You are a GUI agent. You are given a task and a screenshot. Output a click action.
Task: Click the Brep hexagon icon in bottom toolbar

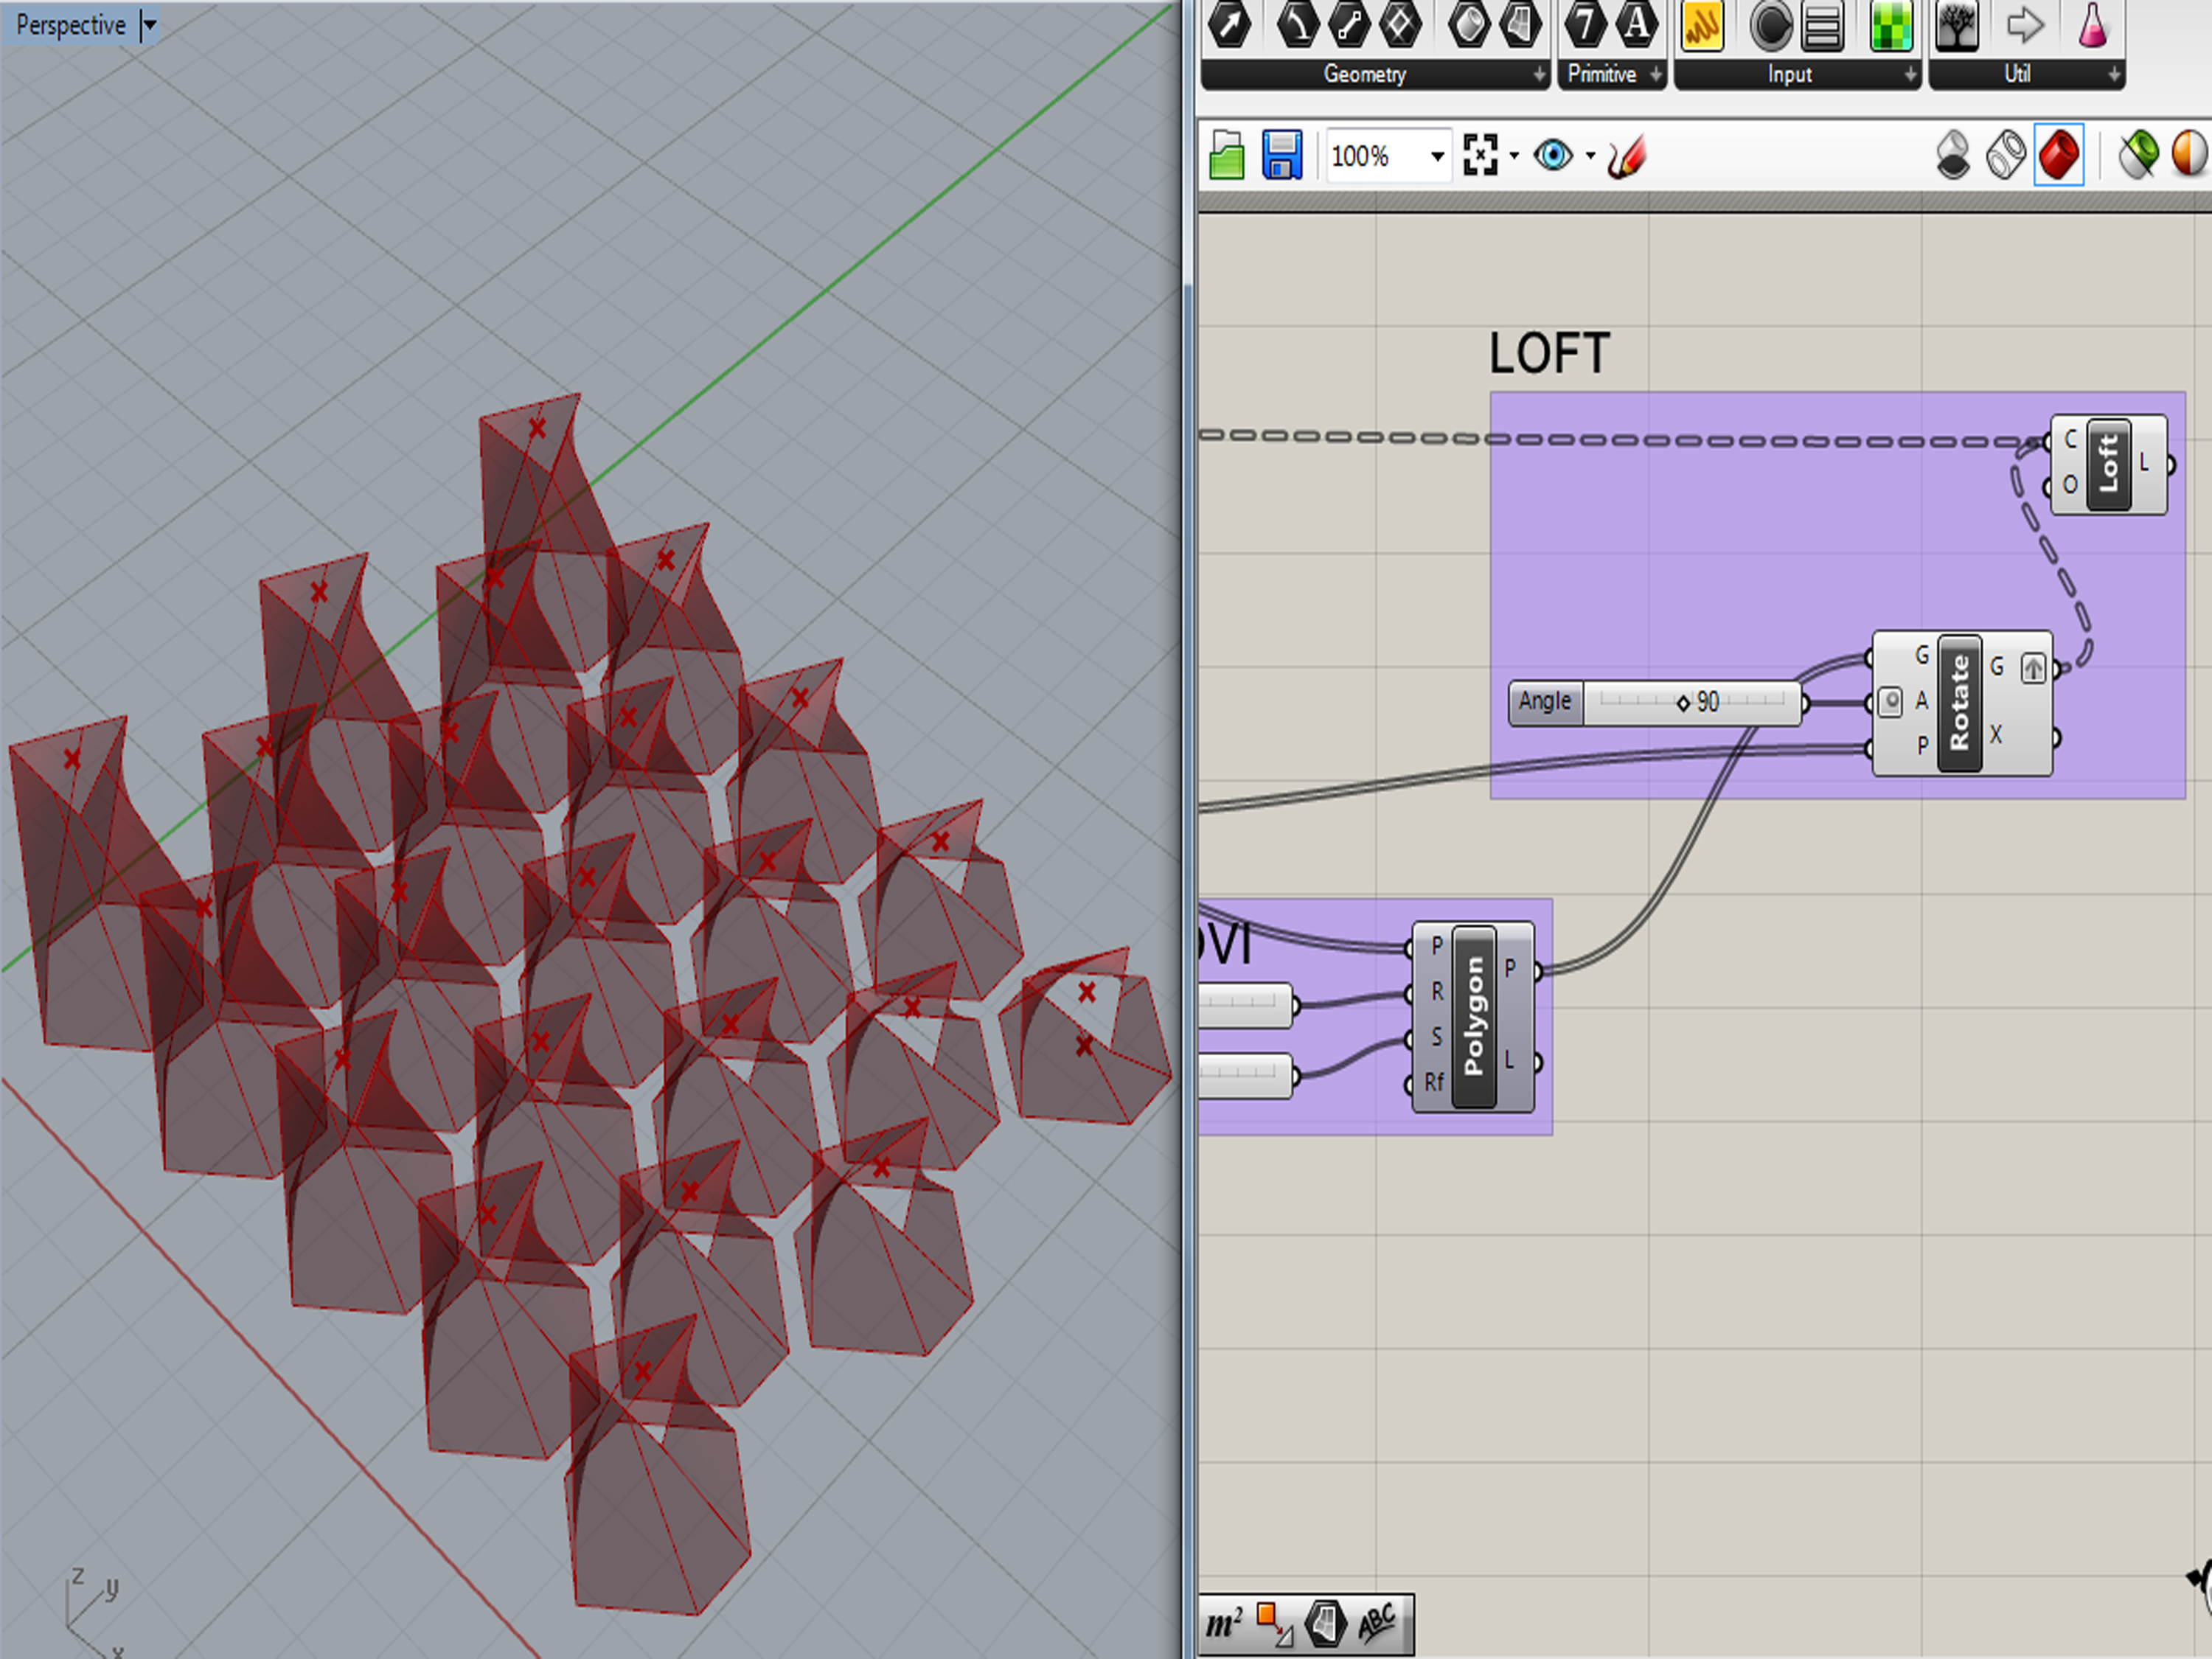(x=1325, y=1623)
